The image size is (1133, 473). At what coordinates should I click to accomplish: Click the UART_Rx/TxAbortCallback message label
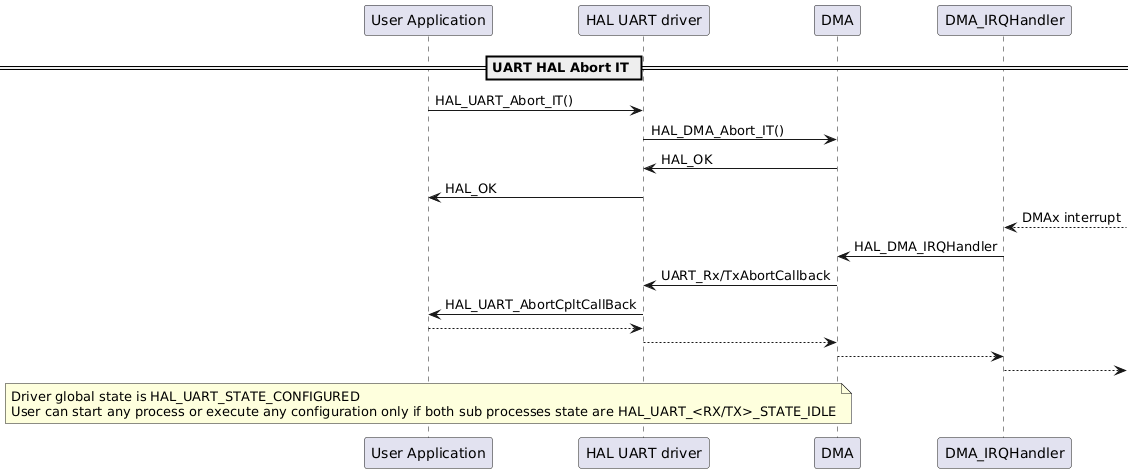point(745,275)
